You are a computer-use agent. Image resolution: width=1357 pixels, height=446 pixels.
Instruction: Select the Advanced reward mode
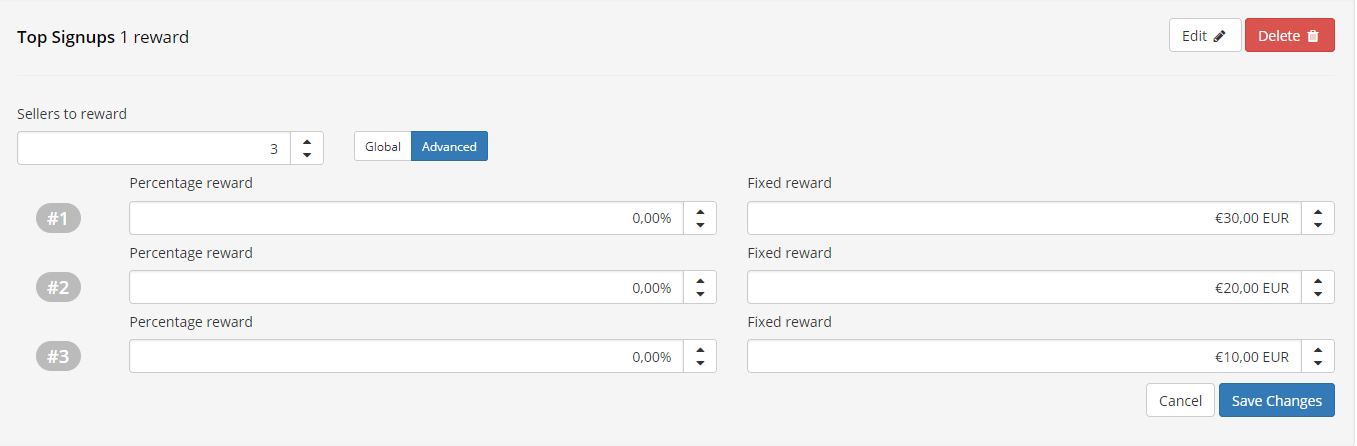449,146
